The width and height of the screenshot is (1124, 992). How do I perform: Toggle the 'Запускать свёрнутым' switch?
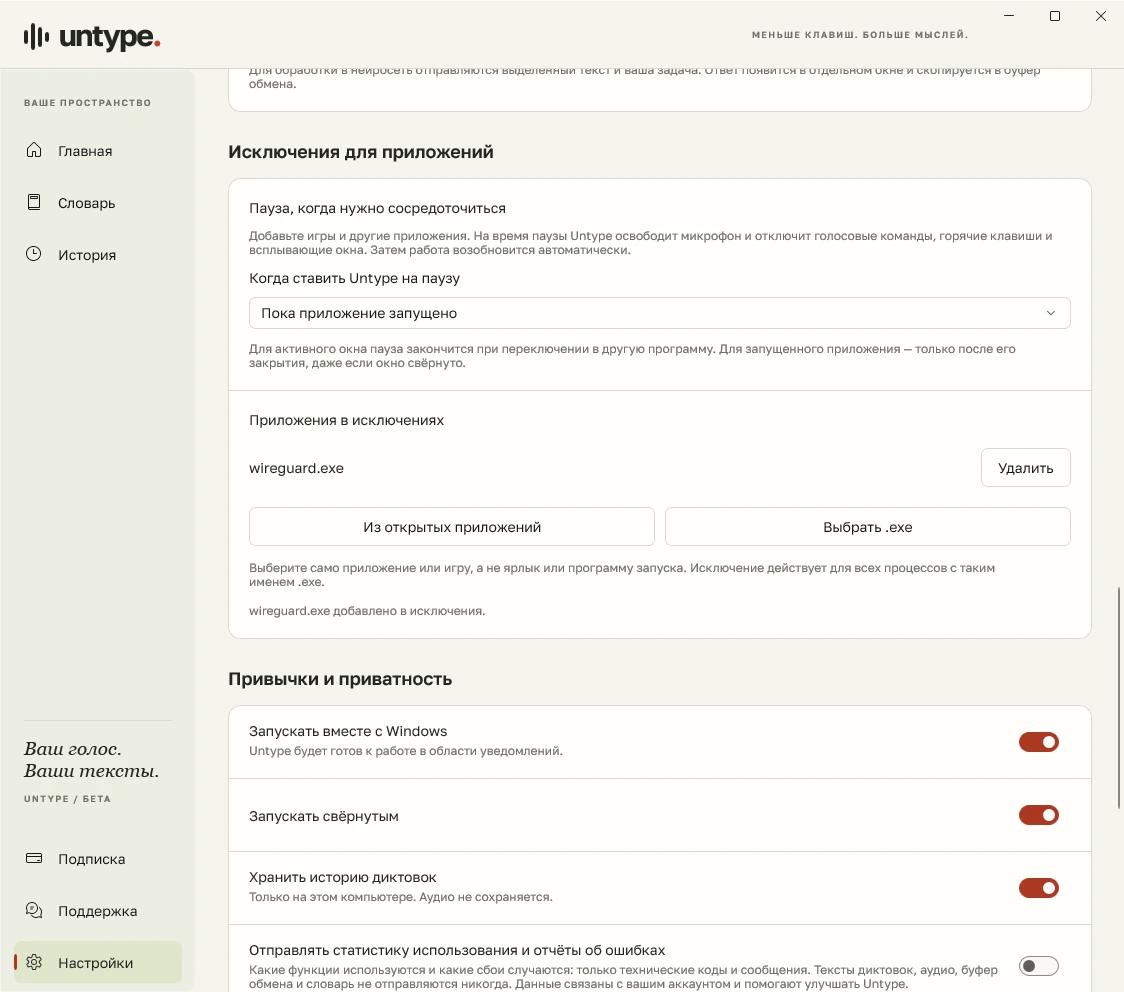pos(1039,815)
